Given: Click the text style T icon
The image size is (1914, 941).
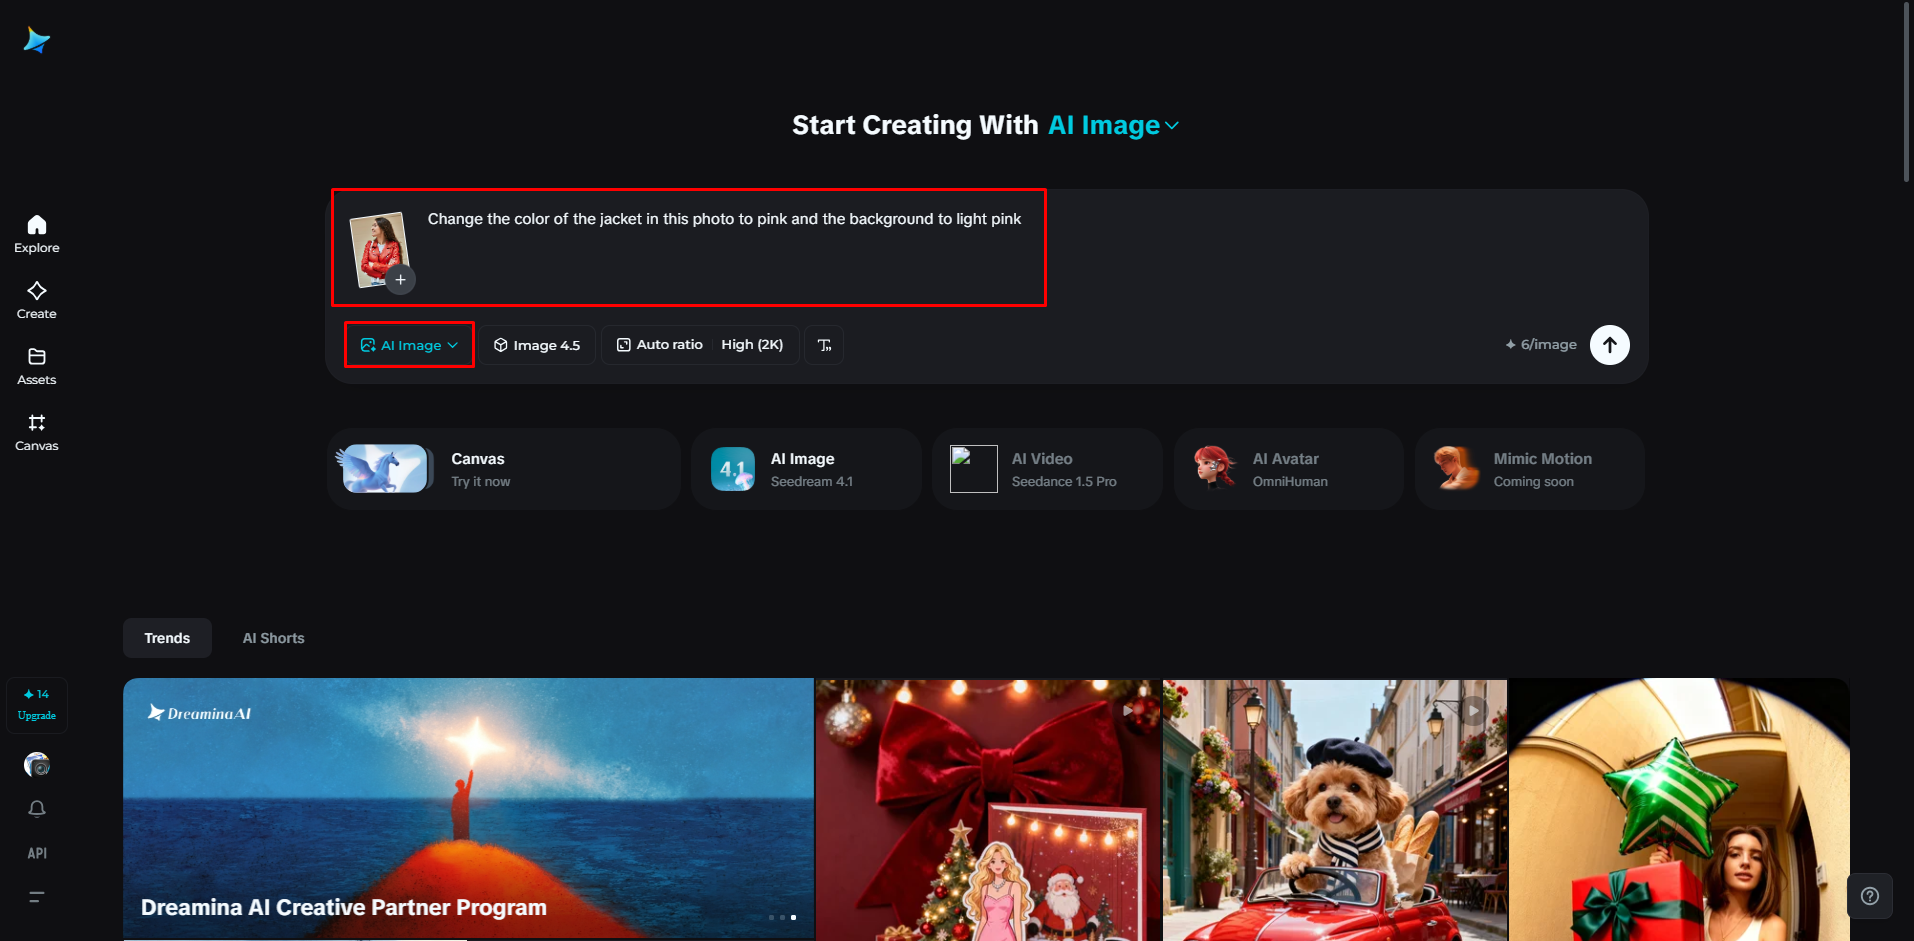Looking at the screenshot, I should pyautogui.click(x=824, y=345).
